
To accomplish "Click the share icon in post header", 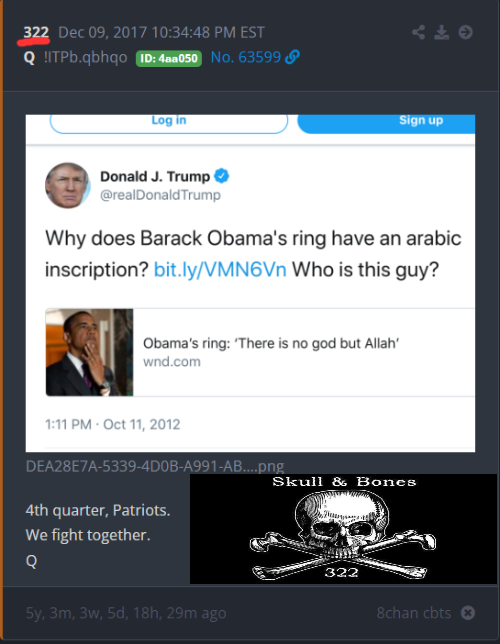I will tap(418, 32).
